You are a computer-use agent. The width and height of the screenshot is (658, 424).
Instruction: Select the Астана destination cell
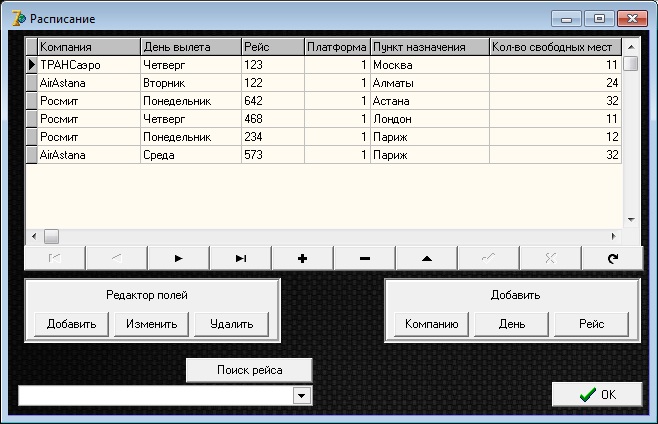pyautogui.click(x=430, y=101)
